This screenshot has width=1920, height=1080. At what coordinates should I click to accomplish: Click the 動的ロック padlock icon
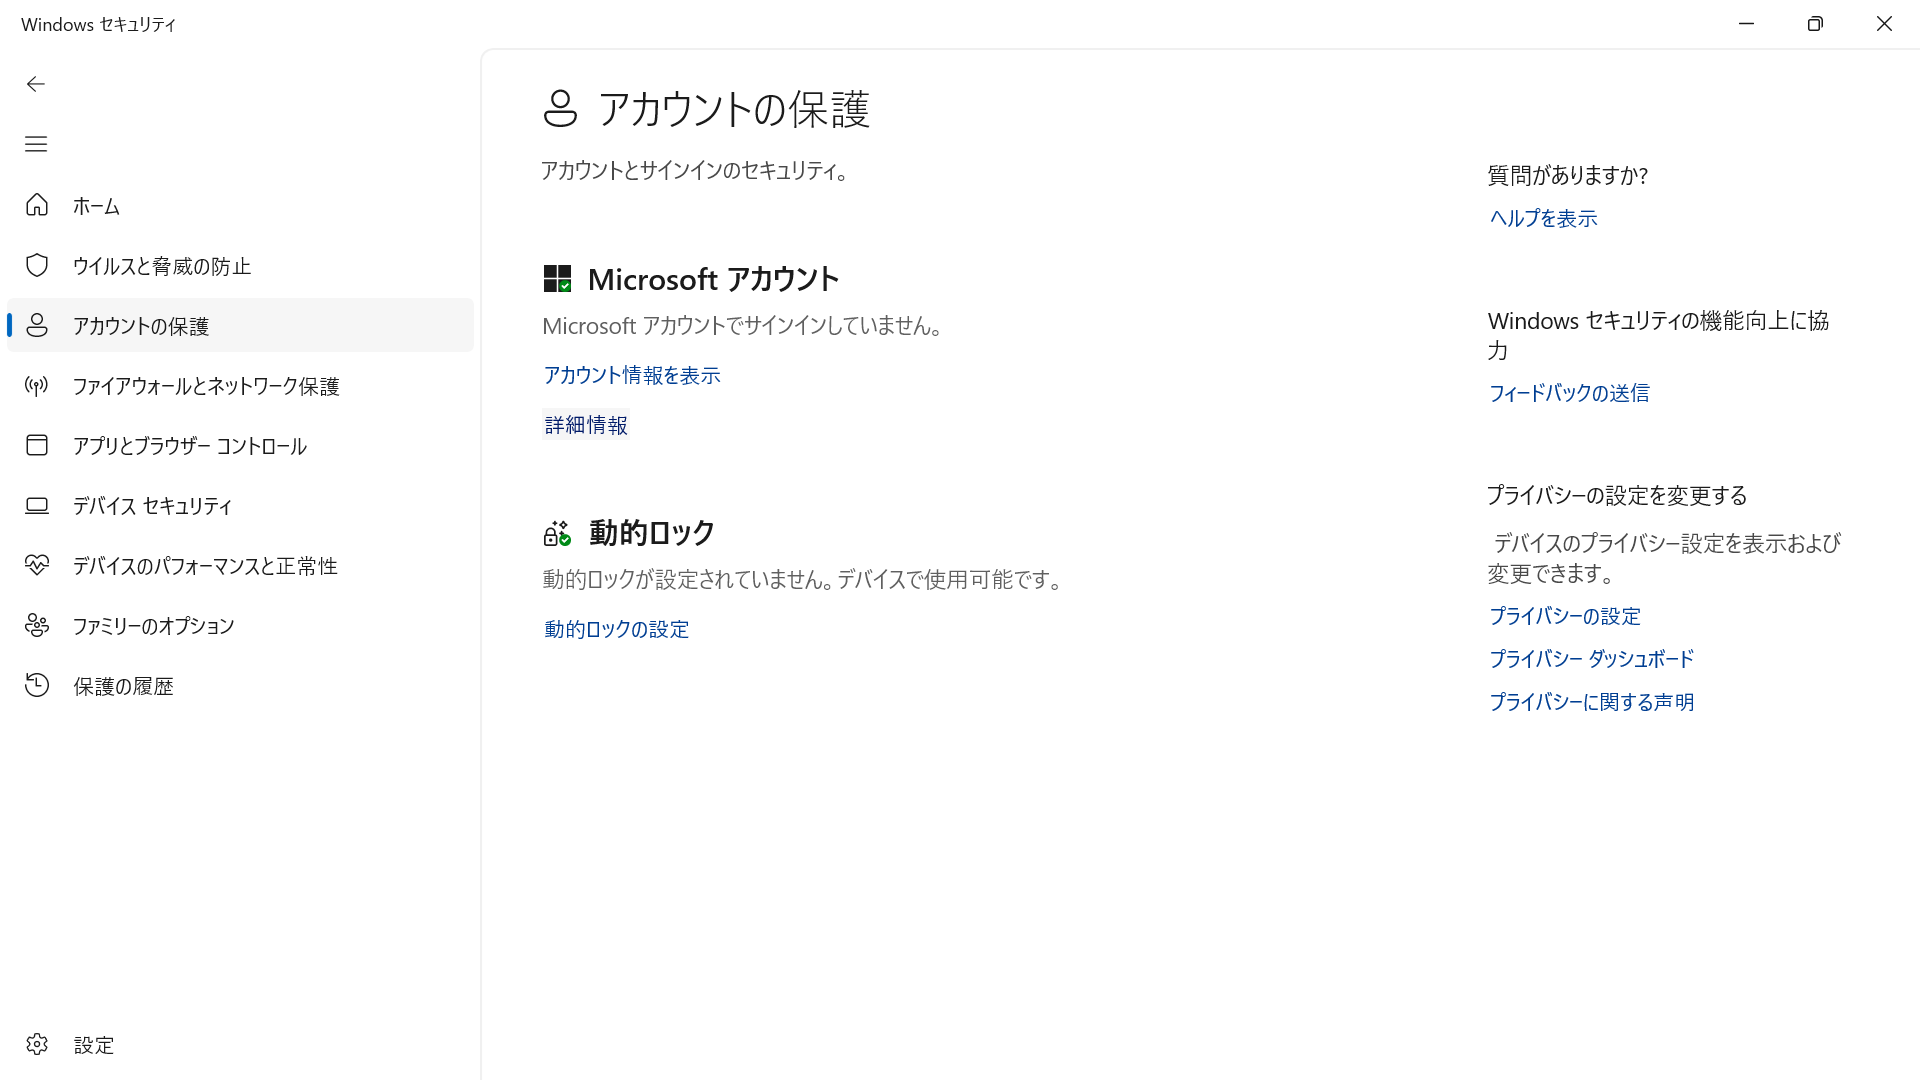point(556,532)
